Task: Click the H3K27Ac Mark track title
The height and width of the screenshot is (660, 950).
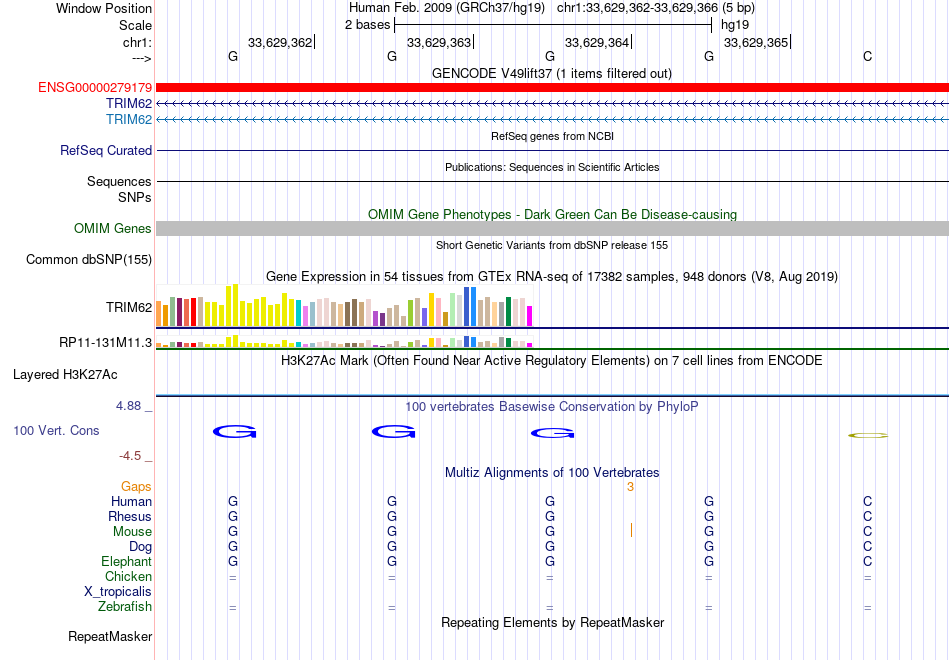Action: (x=552, y=361)
